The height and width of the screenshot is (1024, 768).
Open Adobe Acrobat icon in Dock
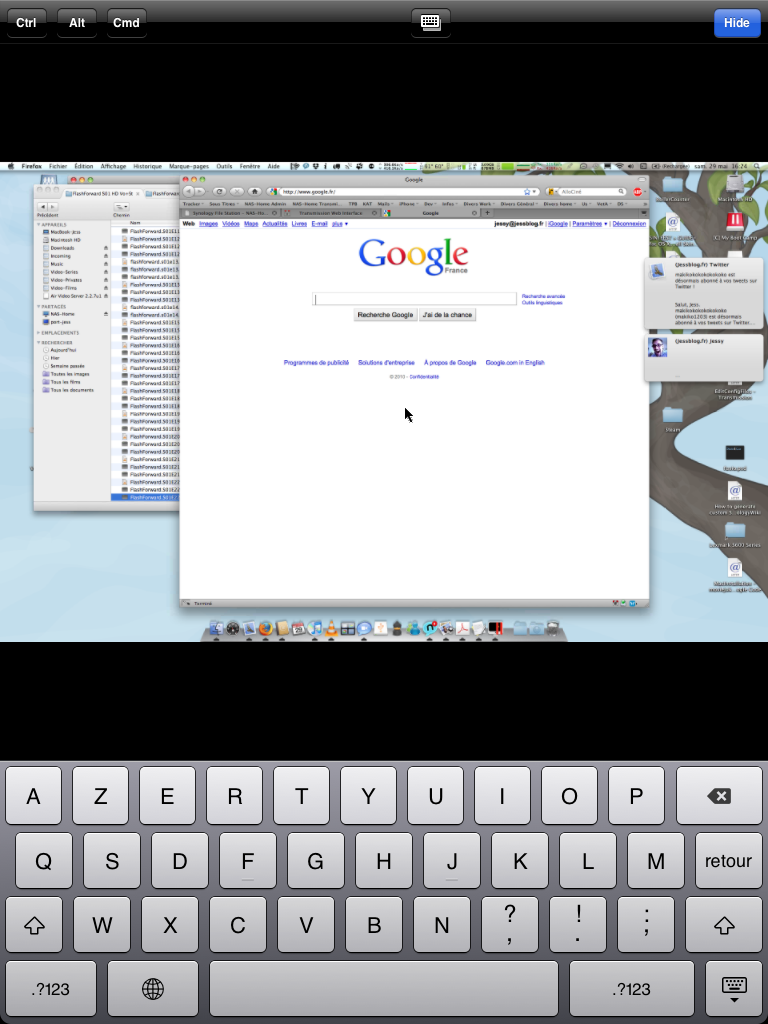(463, 628)
